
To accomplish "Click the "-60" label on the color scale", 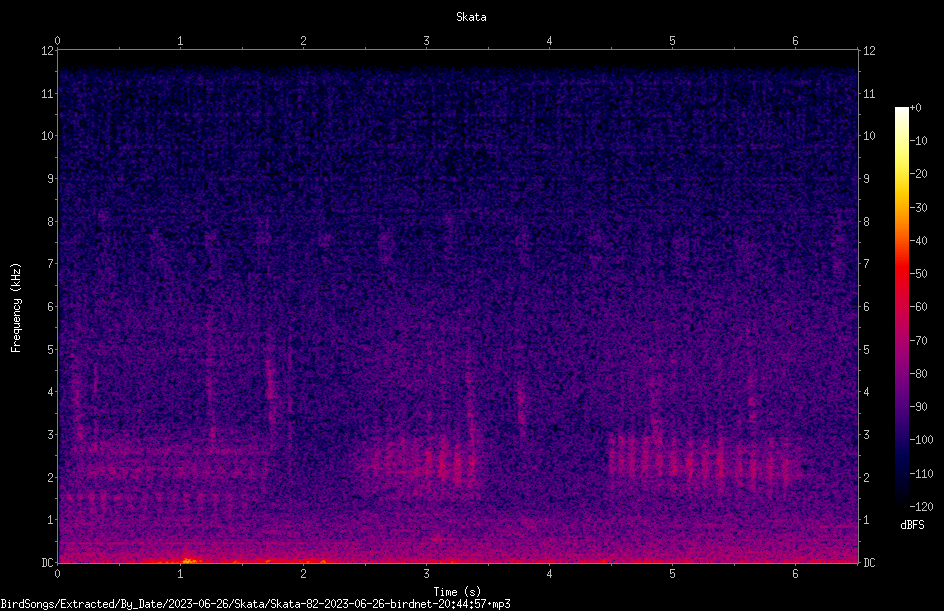I will pos(918,307).
